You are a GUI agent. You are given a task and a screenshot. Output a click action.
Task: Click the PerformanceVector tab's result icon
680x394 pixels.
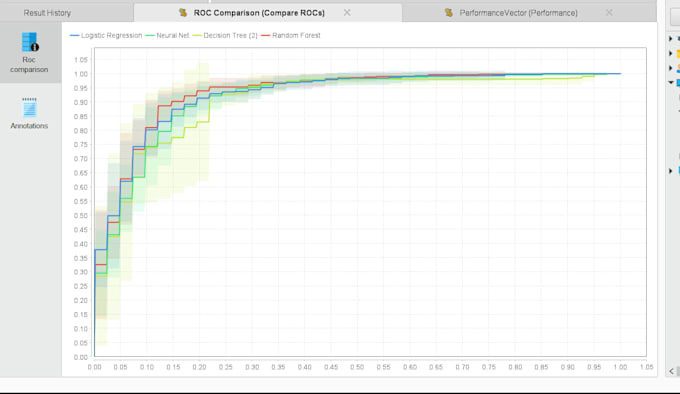click(449, 13)
